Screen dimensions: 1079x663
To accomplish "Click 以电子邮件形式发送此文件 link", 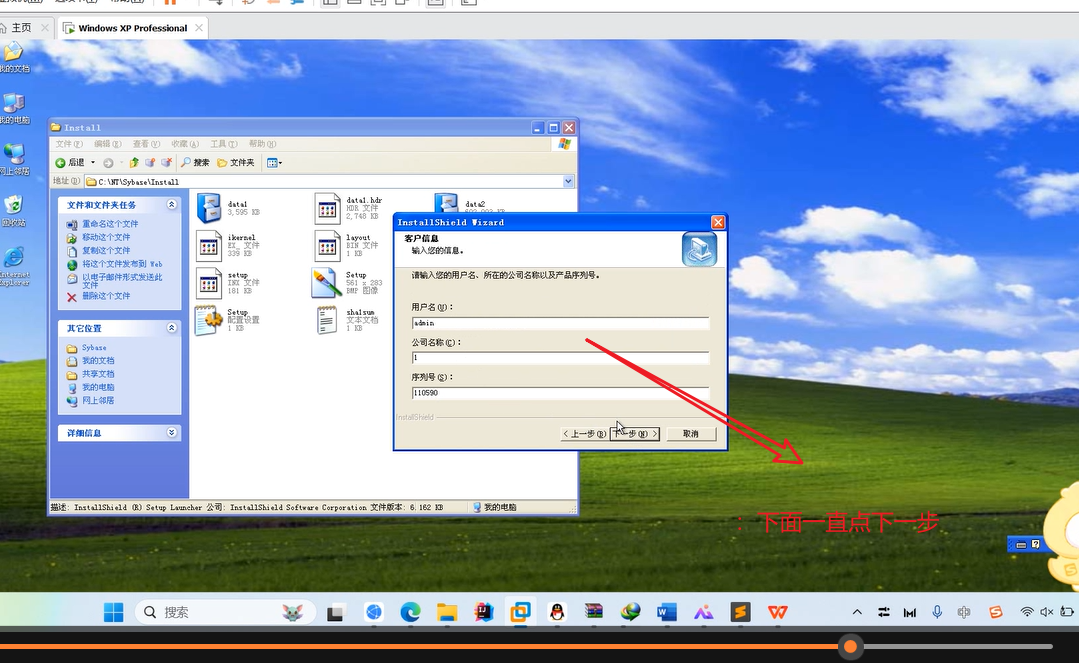I will tap(122, 280).
